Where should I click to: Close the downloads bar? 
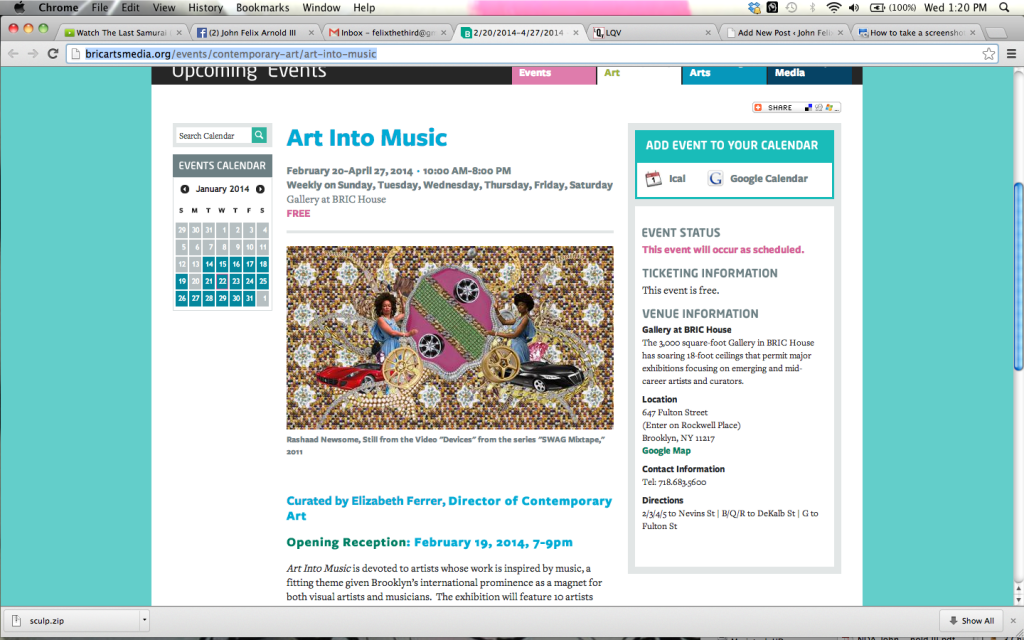point(1013,621)
